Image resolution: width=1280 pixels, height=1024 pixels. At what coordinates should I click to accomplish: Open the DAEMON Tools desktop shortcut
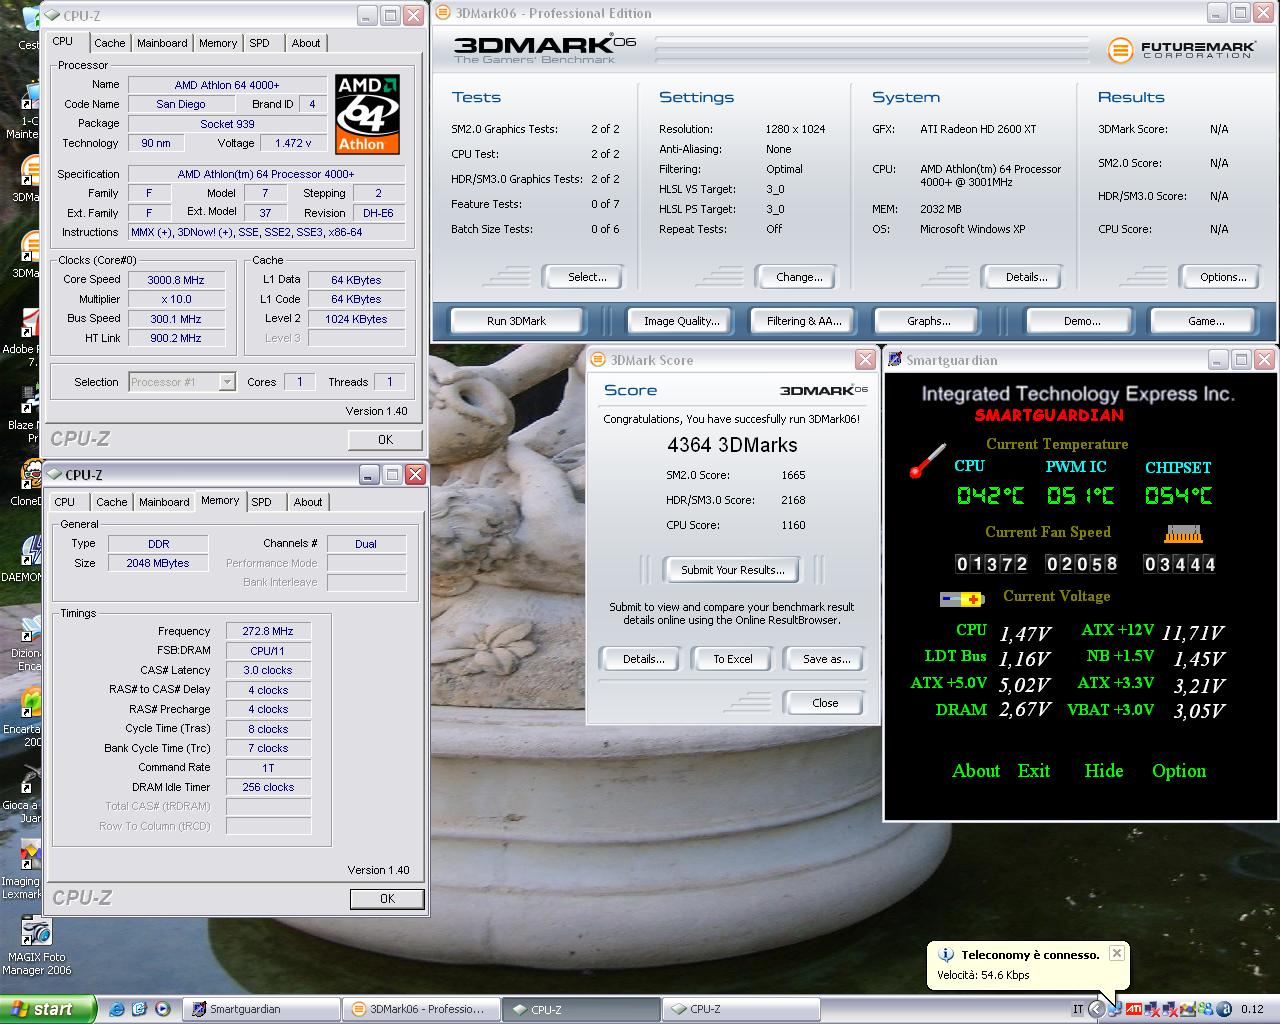tap(32, 551)
